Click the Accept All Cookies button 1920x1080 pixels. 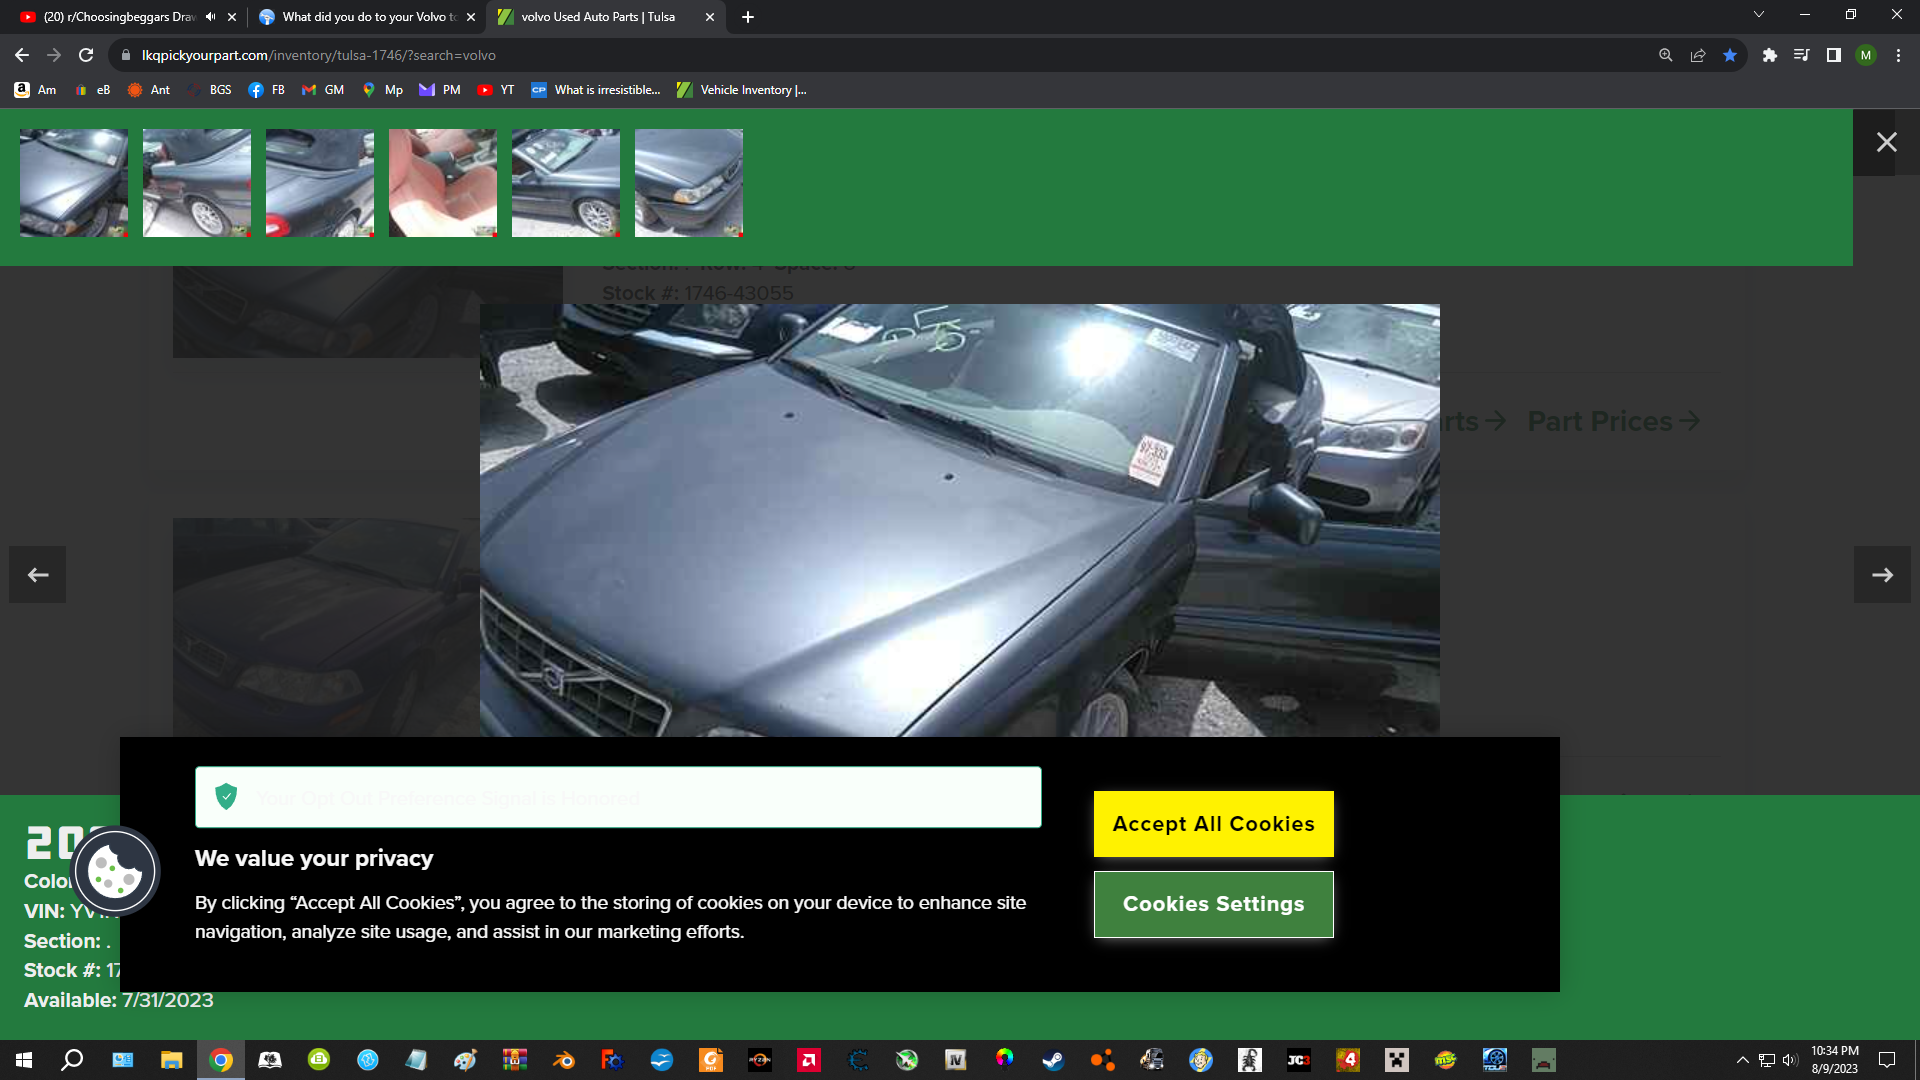pyautogui.click(x=1213, y=823)
